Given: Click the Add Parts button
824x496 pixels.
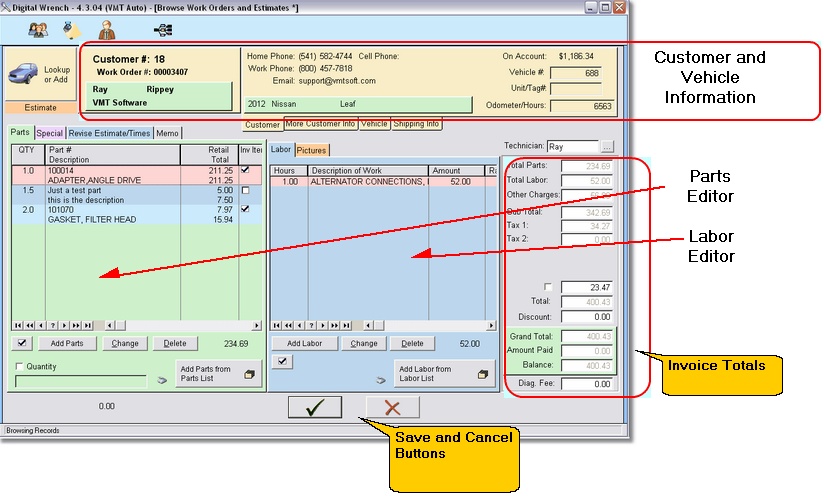Looking at the screenshot, I should pos(67,343).
